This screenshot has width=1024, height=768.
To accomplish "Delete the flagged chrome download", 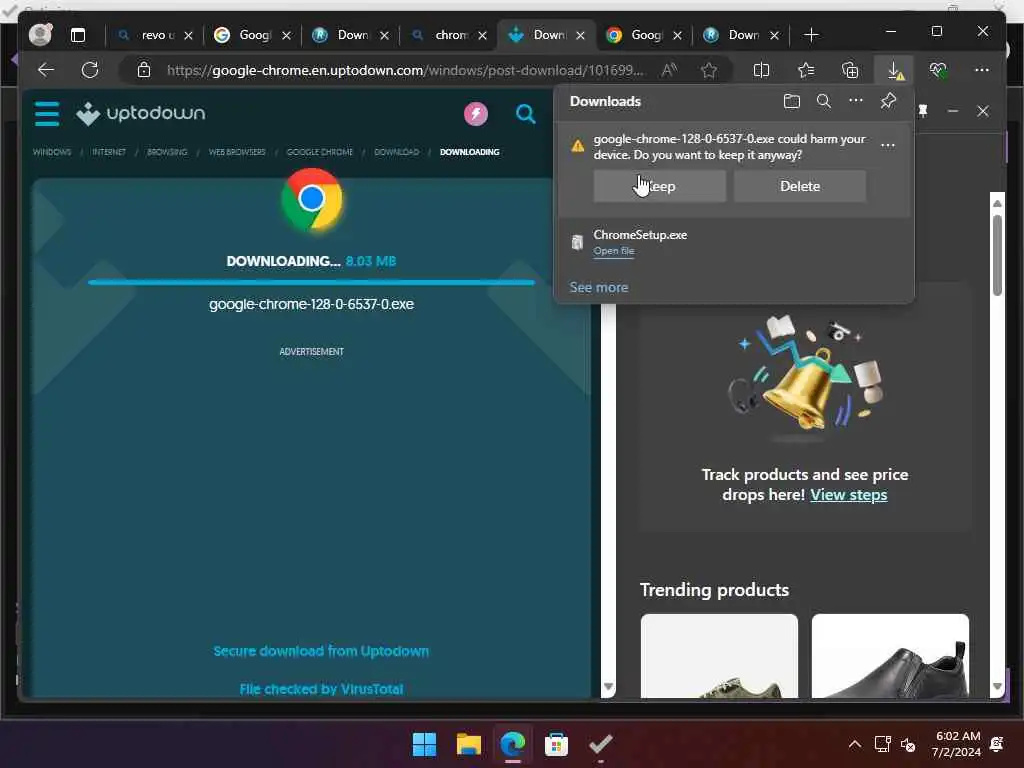I will 800,186.
